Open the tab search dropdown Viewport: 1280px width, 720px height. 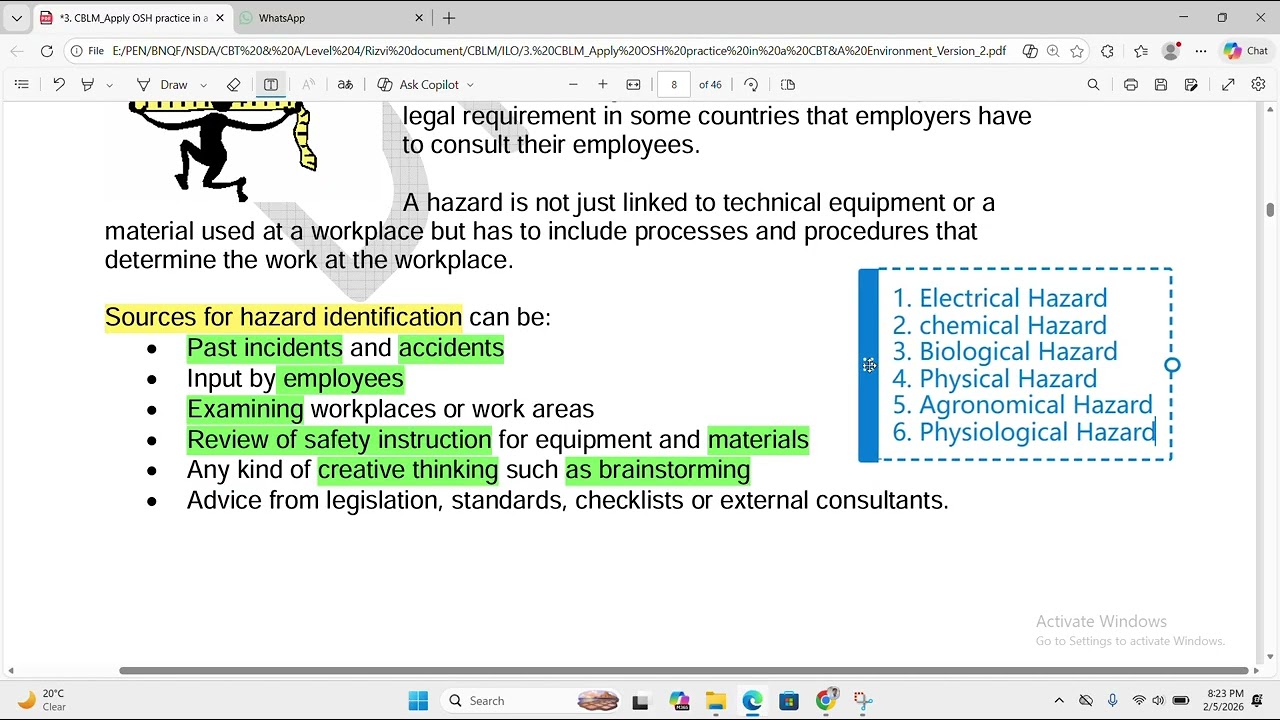click(16, 18)
